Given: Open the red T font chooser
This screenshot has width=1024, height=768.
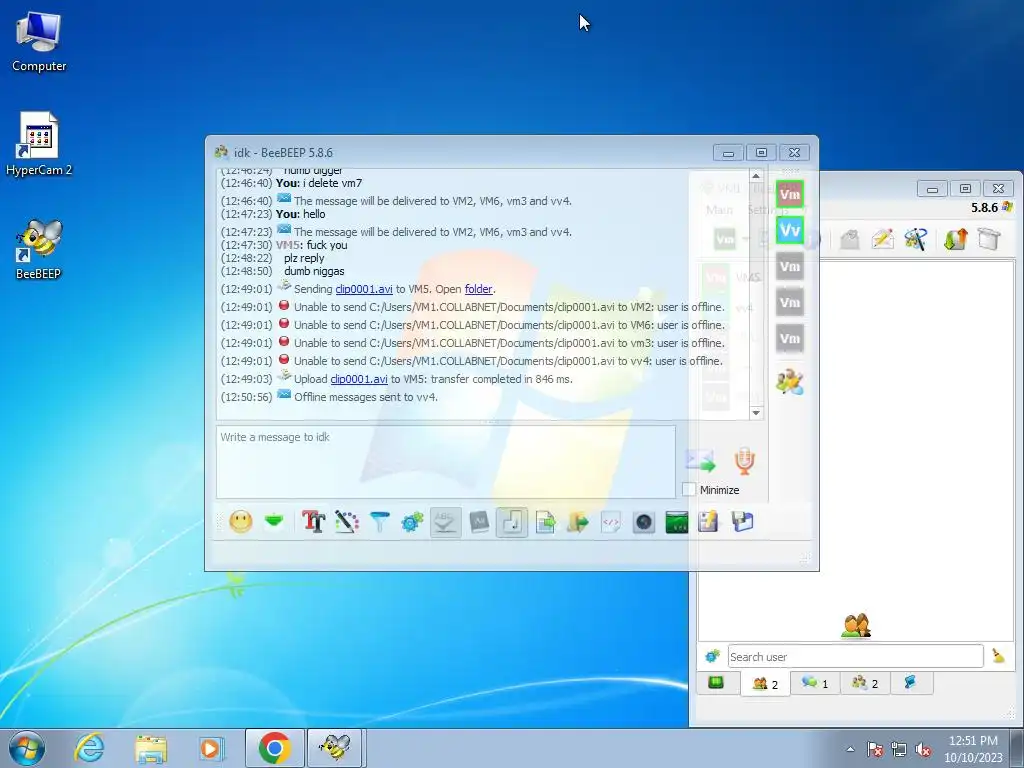Looking at the screenshot, I should click(313, 522).
